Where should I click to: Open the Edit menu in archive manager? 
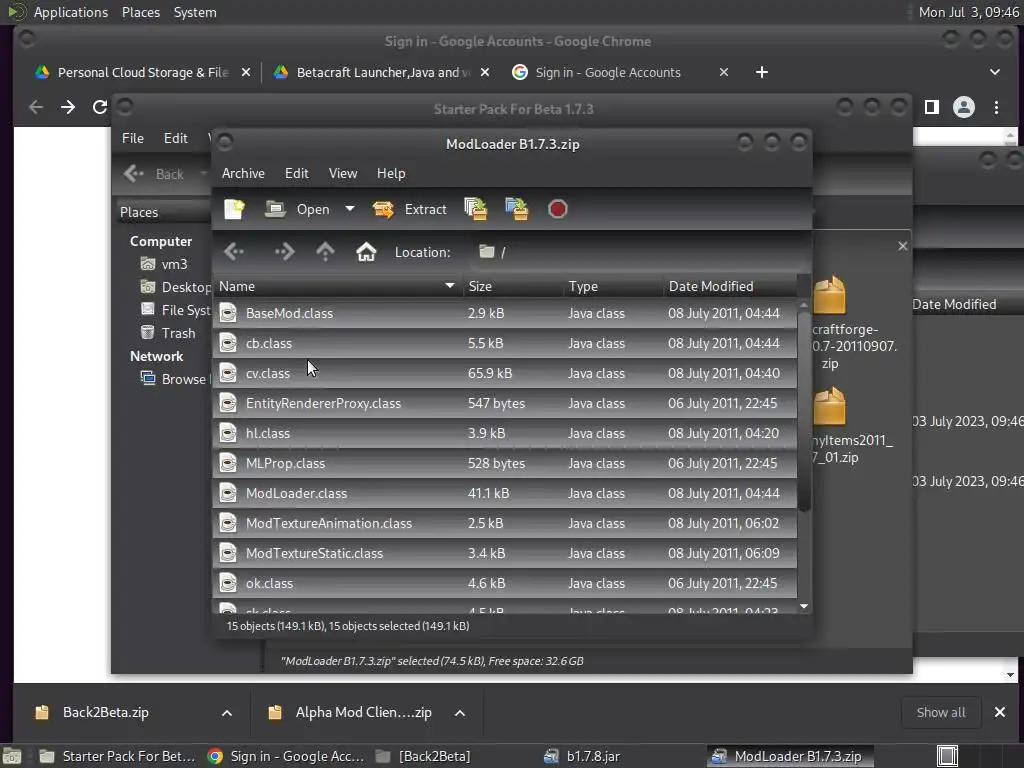[x=296, y=173]
